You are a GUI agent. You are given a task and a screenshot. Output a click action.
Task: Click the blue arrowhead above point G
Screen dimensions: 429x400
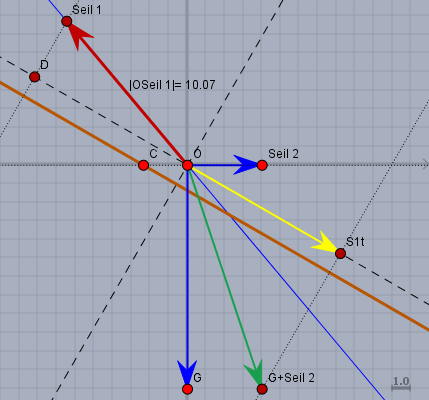point(187,372)
